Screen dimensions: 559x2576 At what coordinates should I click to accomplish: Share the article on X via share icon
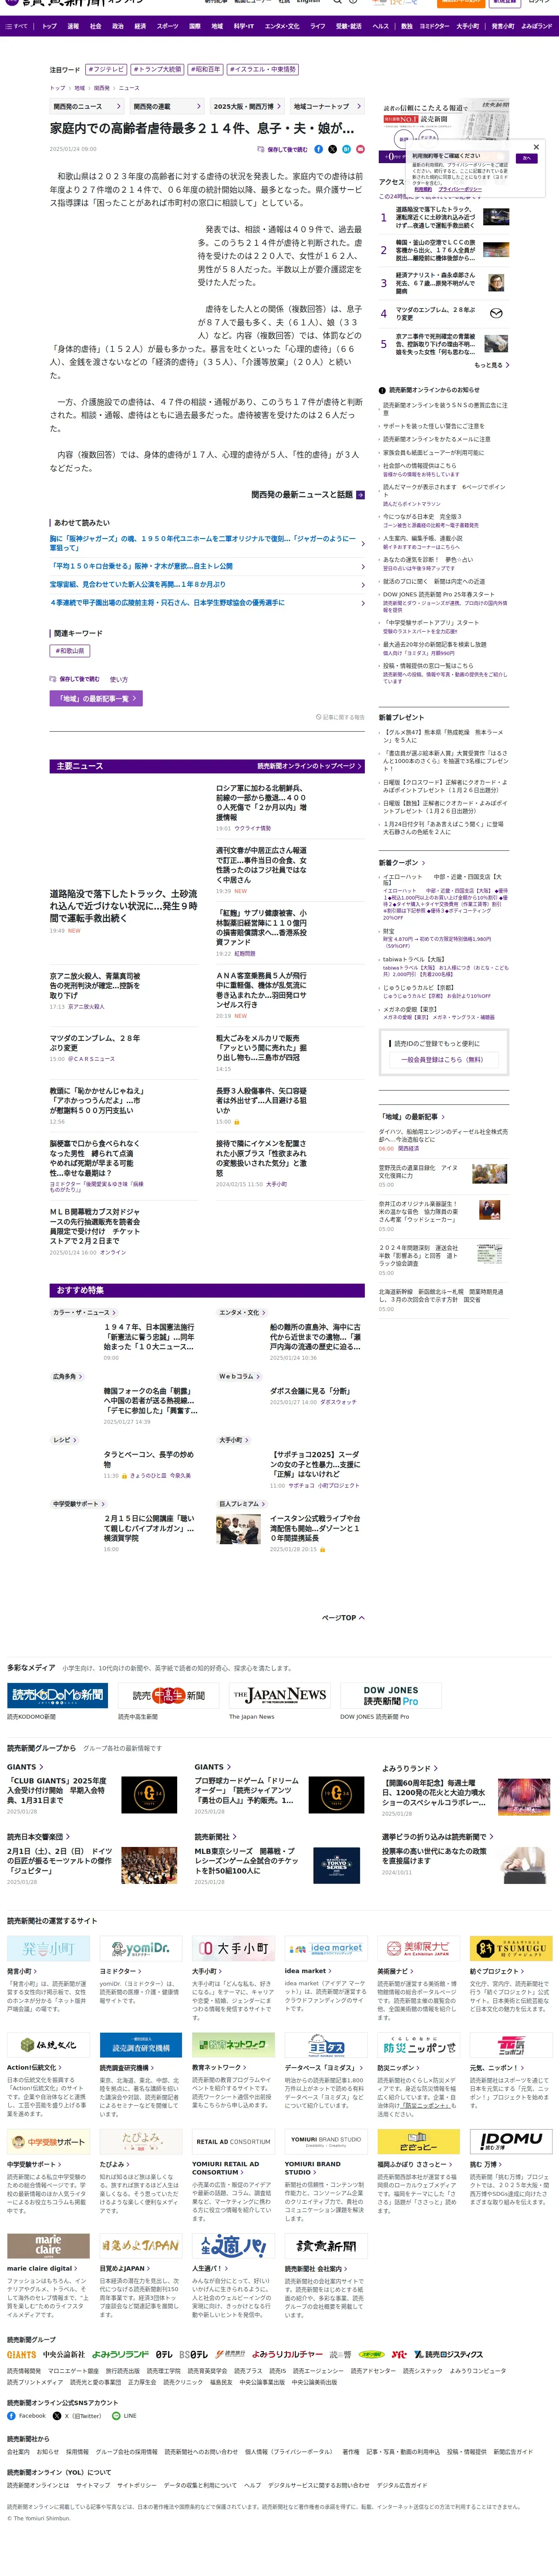pyautogui.click(x=333, y=149)
